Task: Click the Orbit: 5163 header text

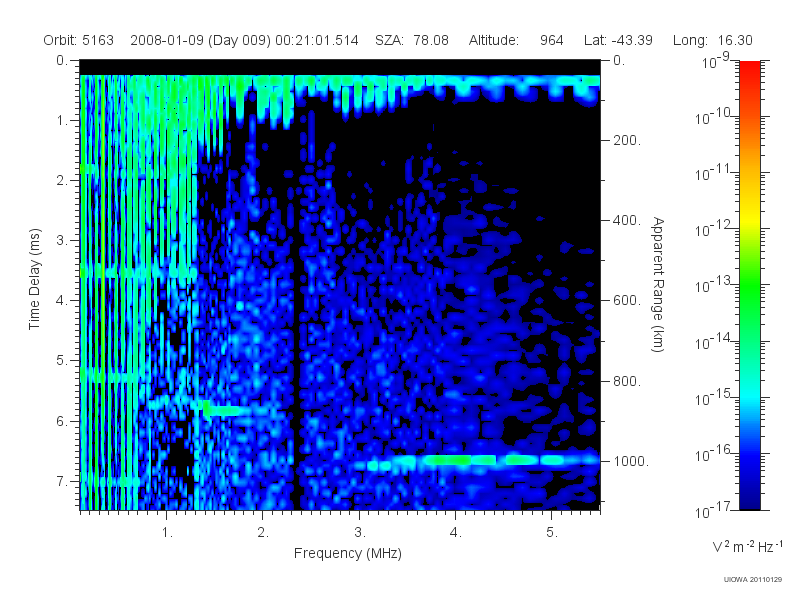Action: 79,40
